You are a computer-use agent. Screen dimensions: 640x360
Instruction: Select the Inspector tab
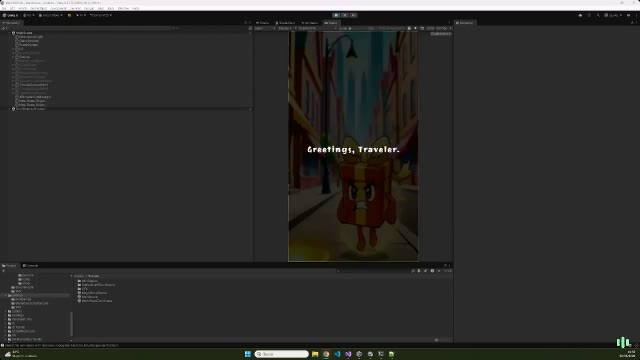(x=465, y=23)
